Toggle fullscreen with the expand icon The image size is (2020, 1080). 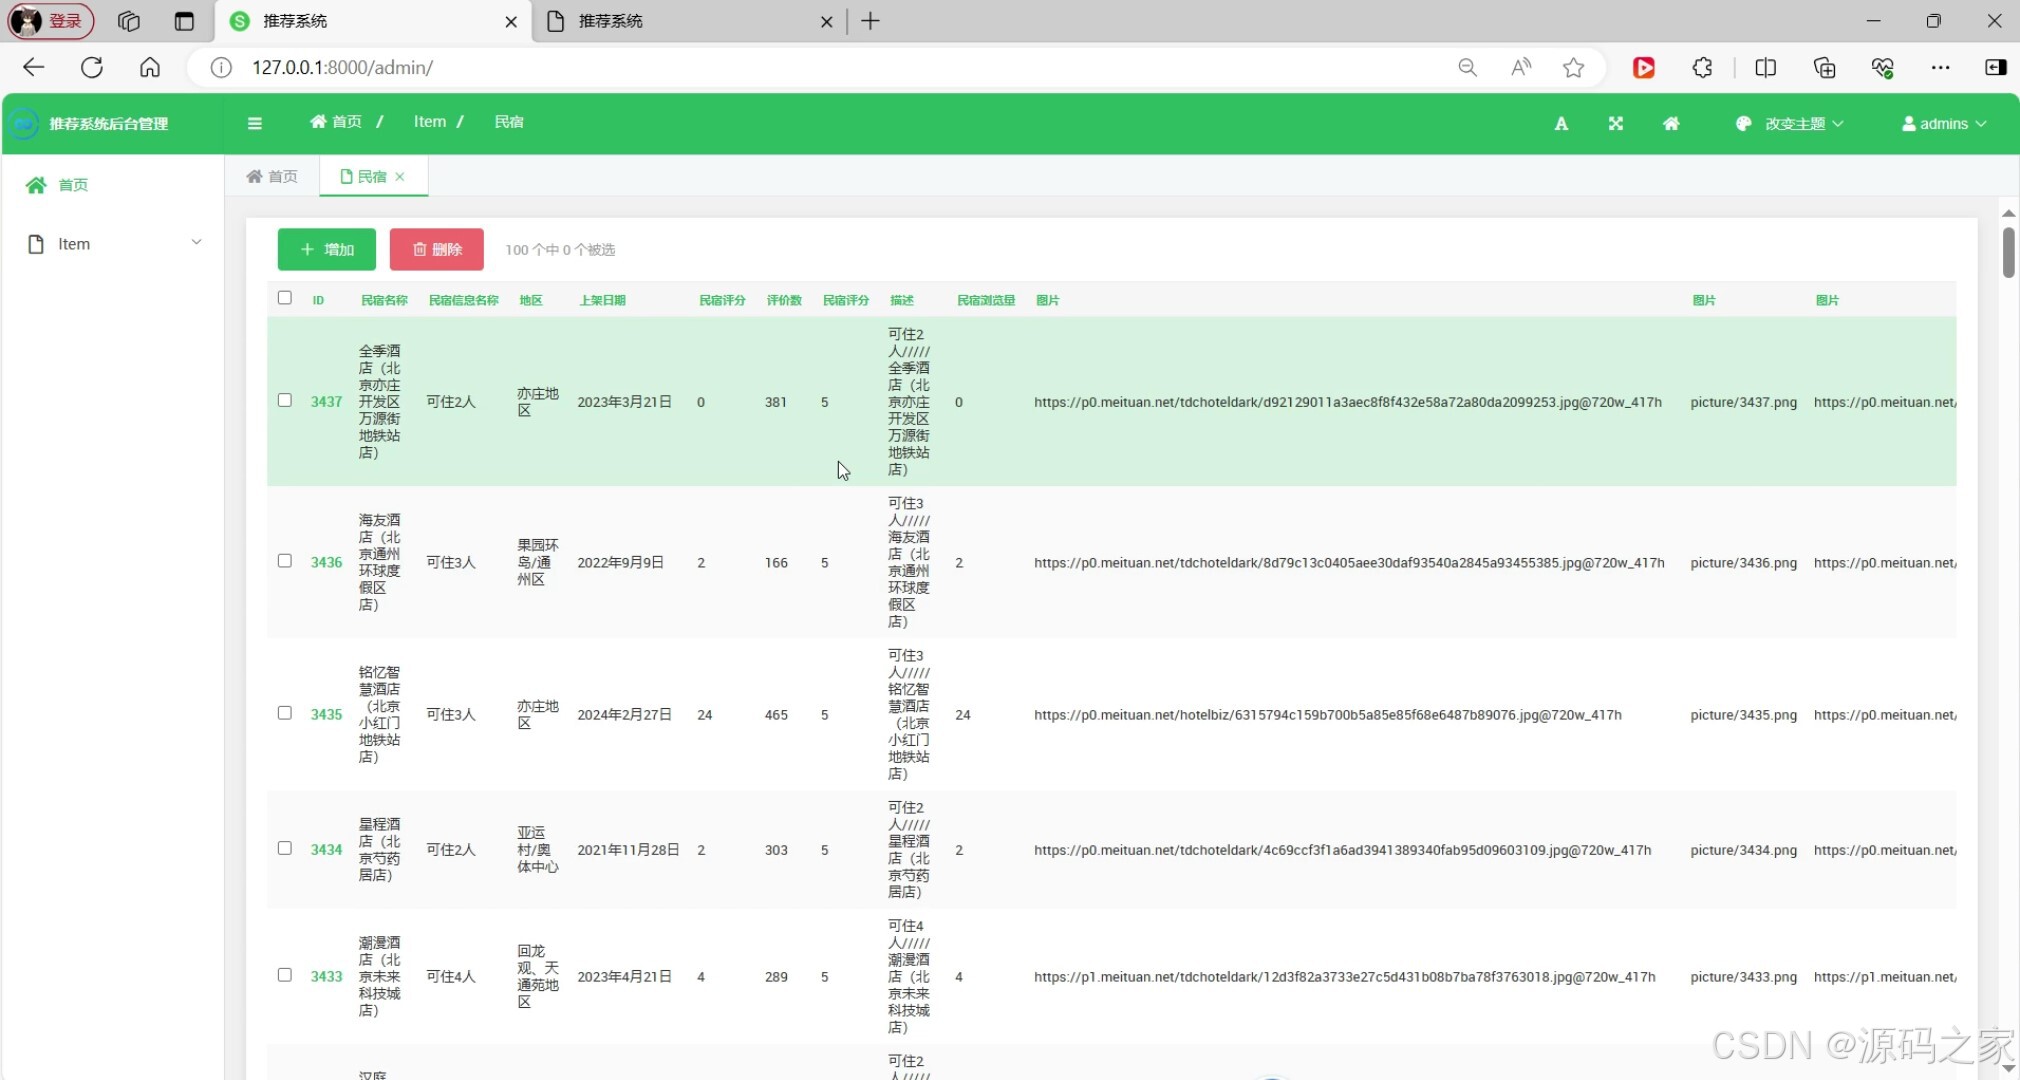1615,123
